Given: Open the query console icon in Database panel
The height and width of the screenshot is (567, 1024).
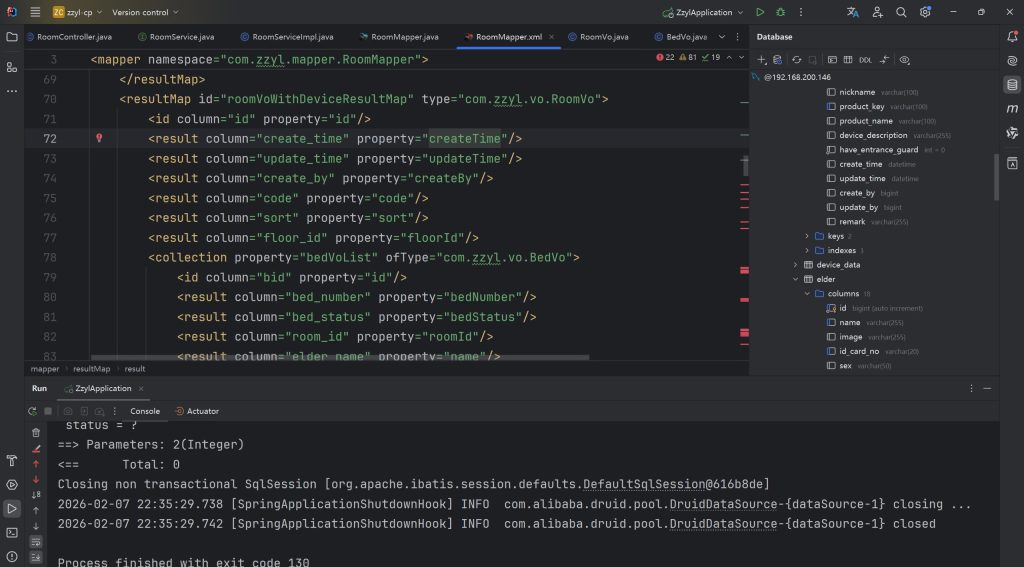Looking at the screenshot, I should [832, 59].
